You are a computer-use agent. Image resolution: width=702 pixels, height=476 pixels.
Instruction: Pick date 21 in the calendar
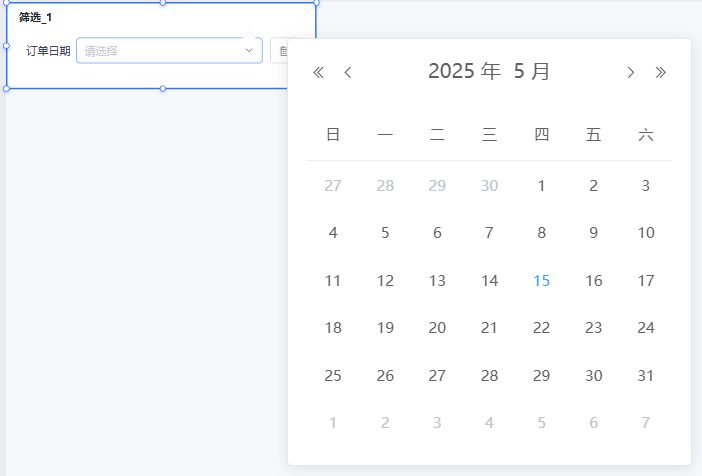489,328
